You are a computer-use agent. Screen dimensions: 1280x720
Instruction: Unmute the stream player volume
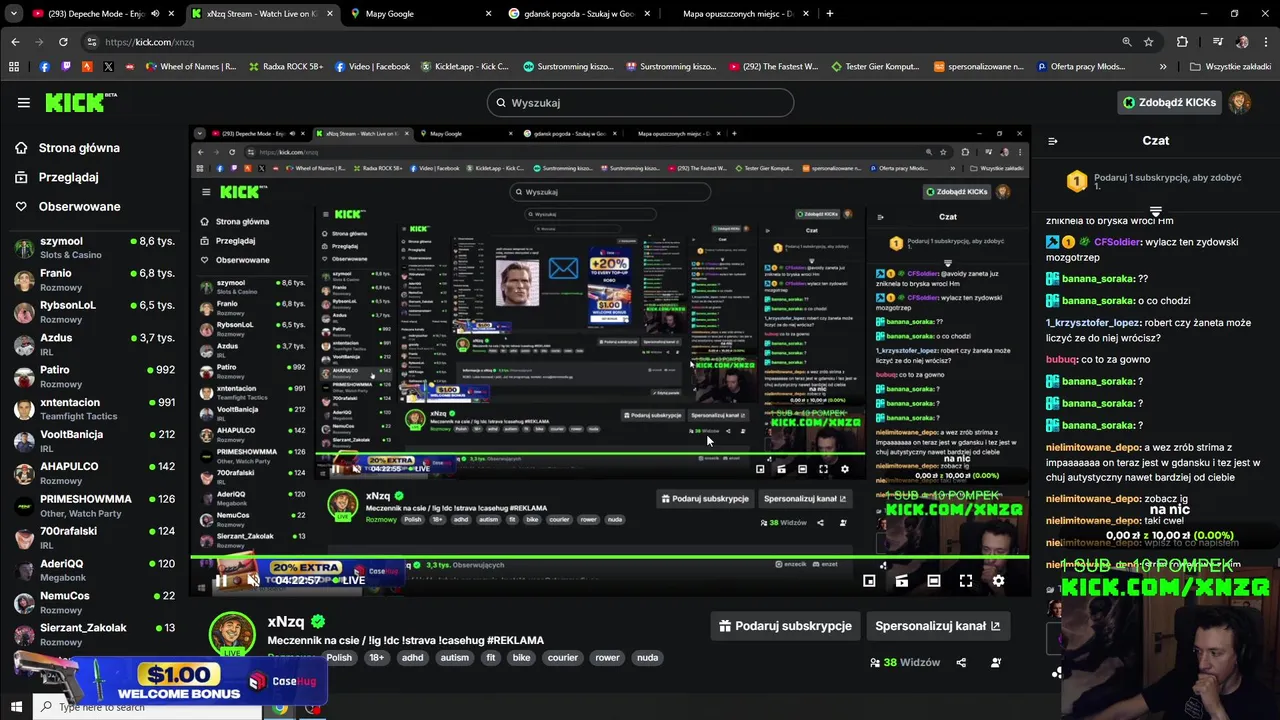click(253, 580)
